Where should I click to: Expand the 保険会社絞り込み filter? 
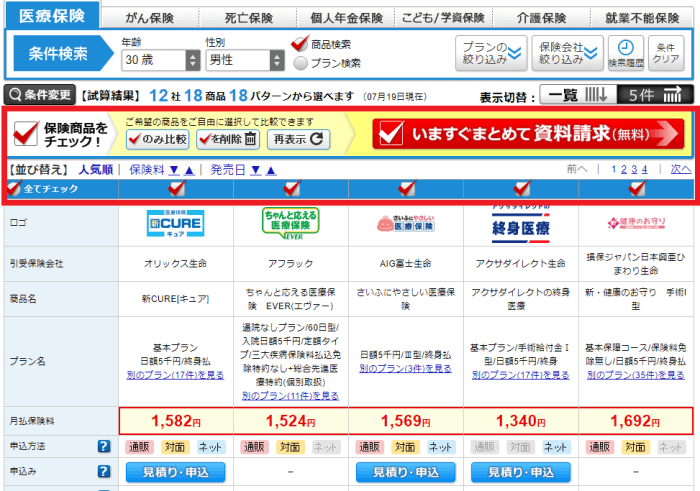point(567,53)
